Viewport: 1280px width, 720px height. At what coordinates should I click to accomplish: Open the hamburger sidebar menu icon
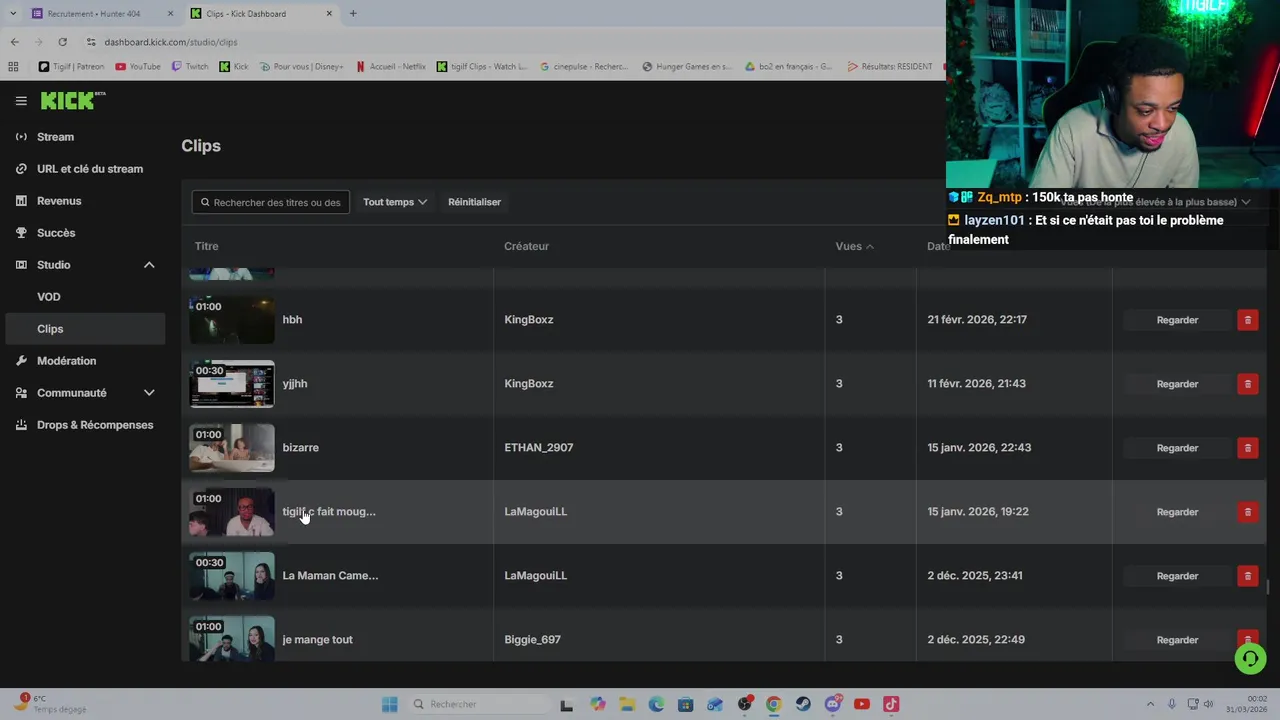[21, 101]
